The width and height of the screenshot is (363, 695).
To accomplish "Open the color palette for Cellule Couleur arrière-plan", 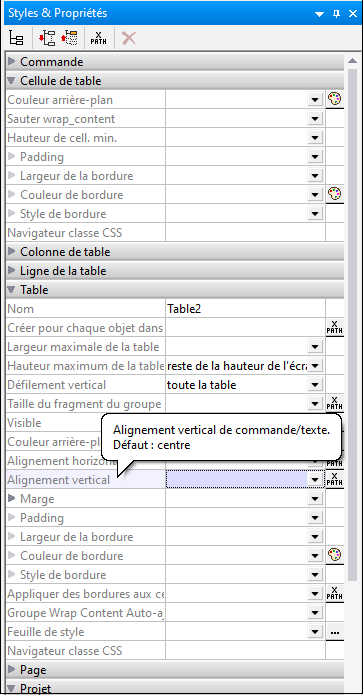I will 335,99.
